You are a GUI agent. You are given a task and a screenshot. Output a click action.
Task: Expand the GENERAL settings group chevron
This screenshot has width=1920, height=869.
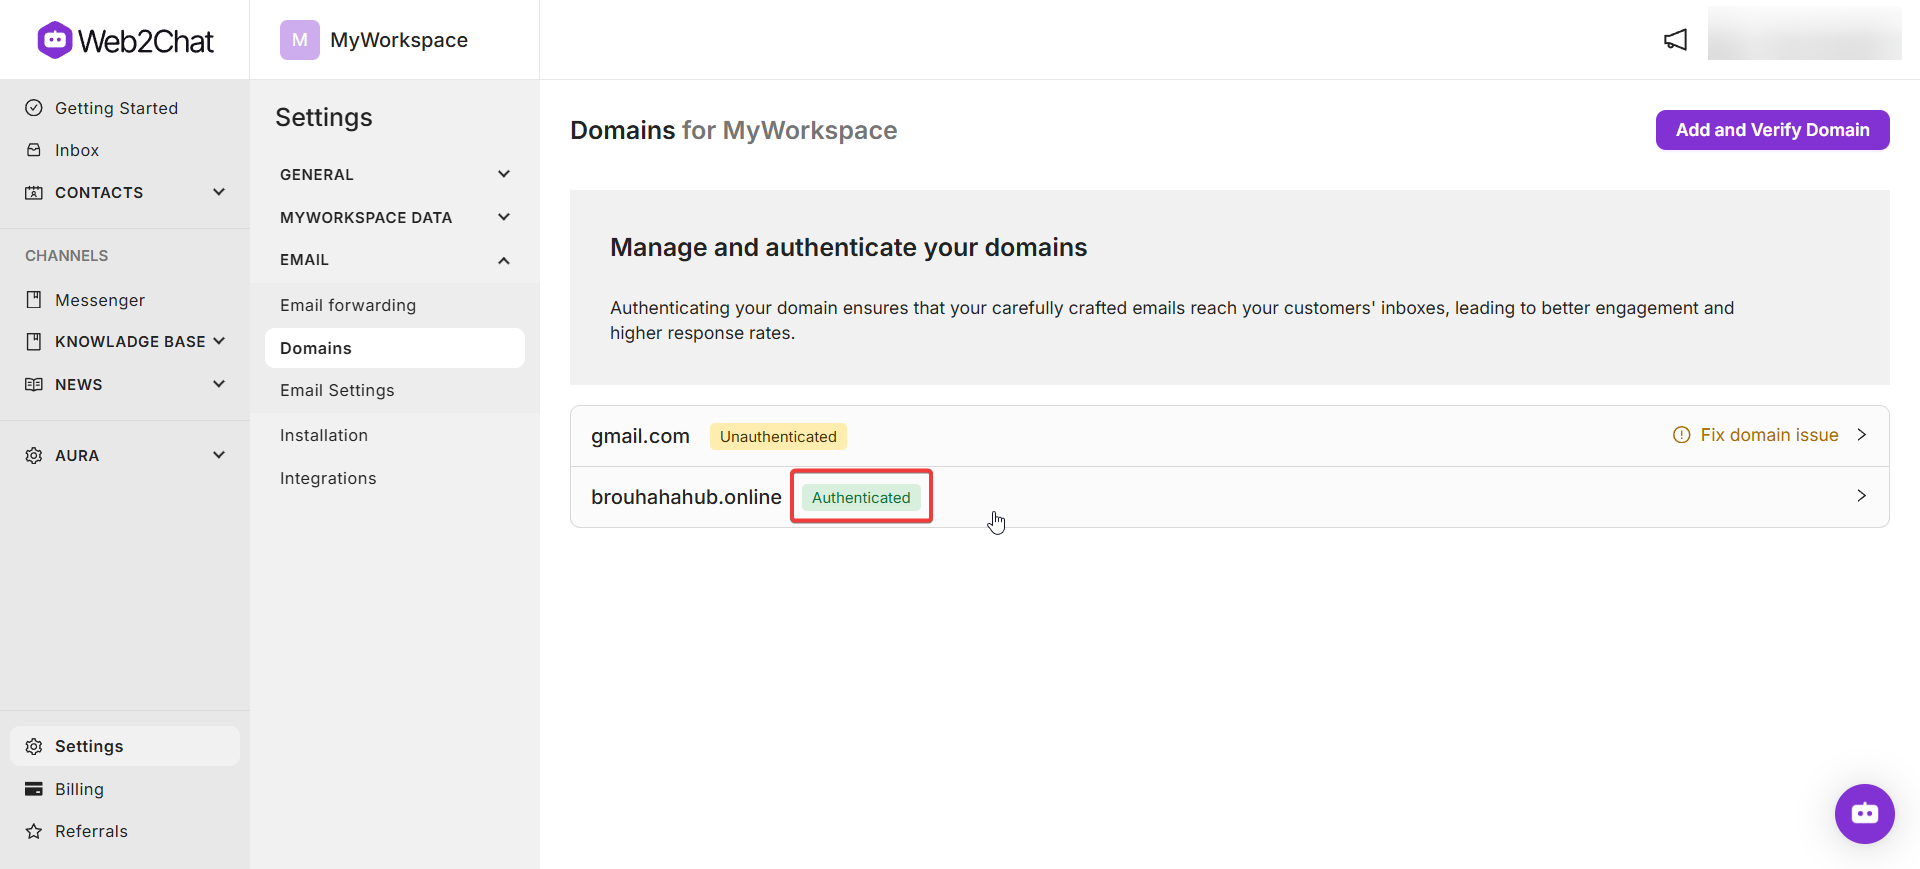click(504, 174)
